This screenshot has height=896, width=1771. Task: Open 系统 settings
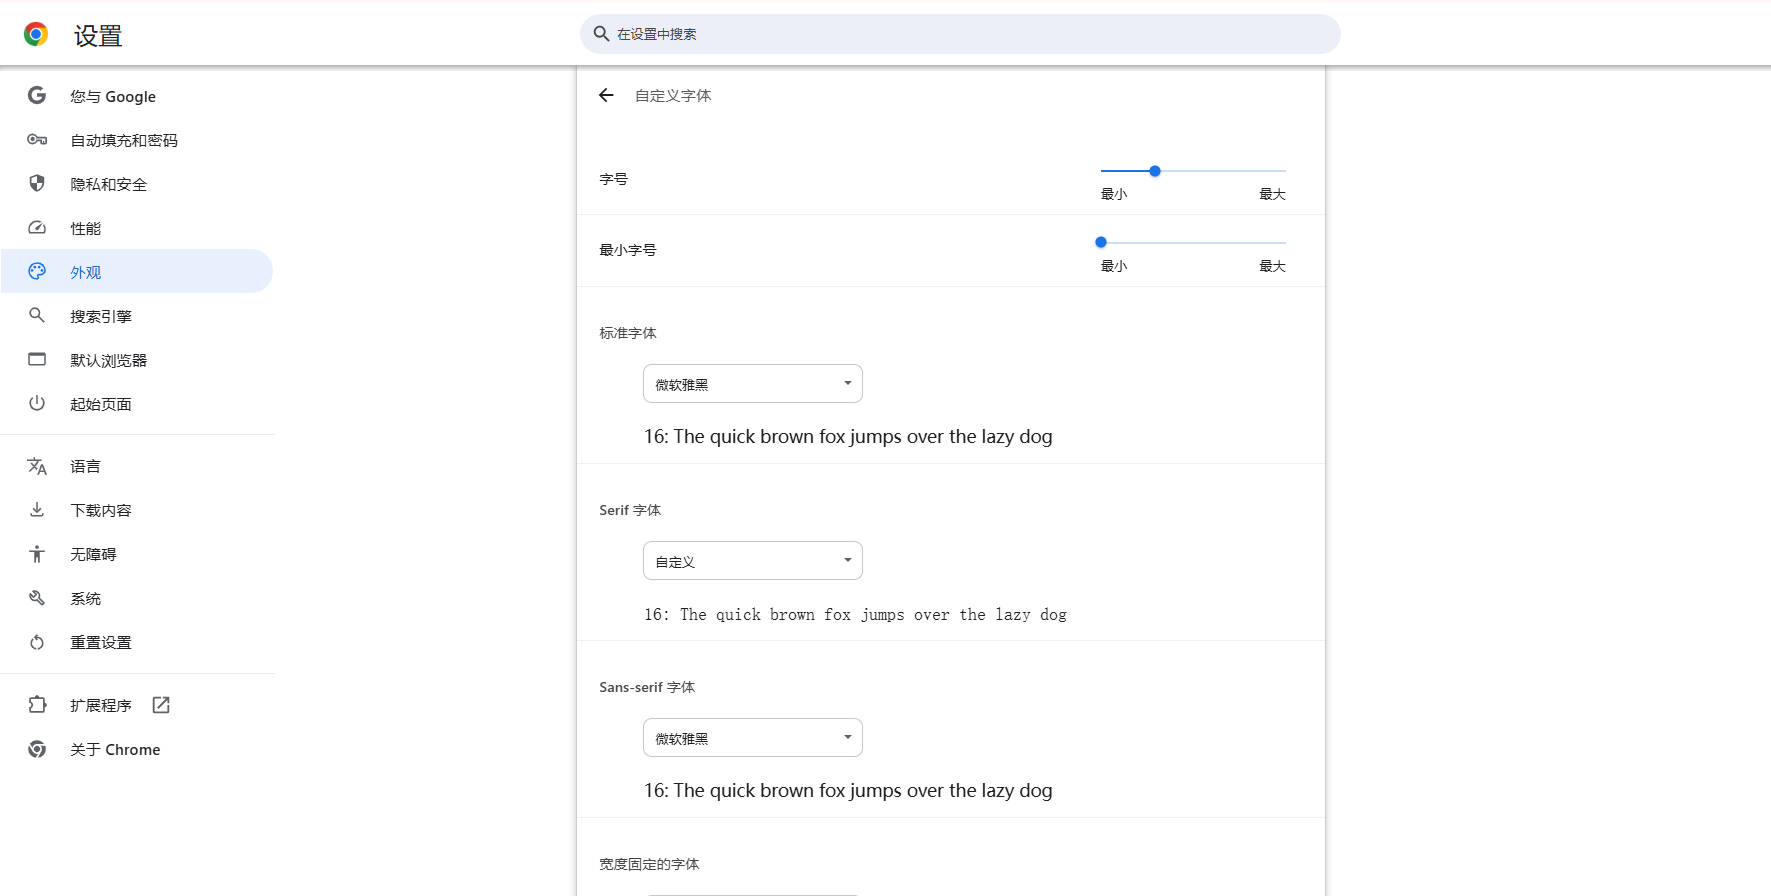(137, 598)
